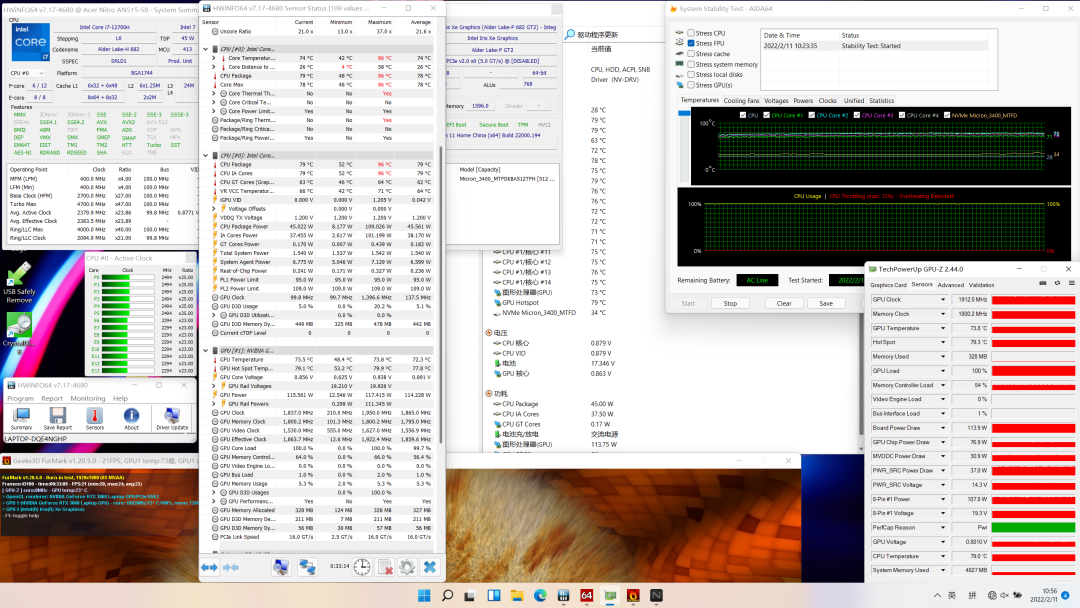
Task: Switch to Statistics tab in AIDA64
Action: click(x=882, y=101)
